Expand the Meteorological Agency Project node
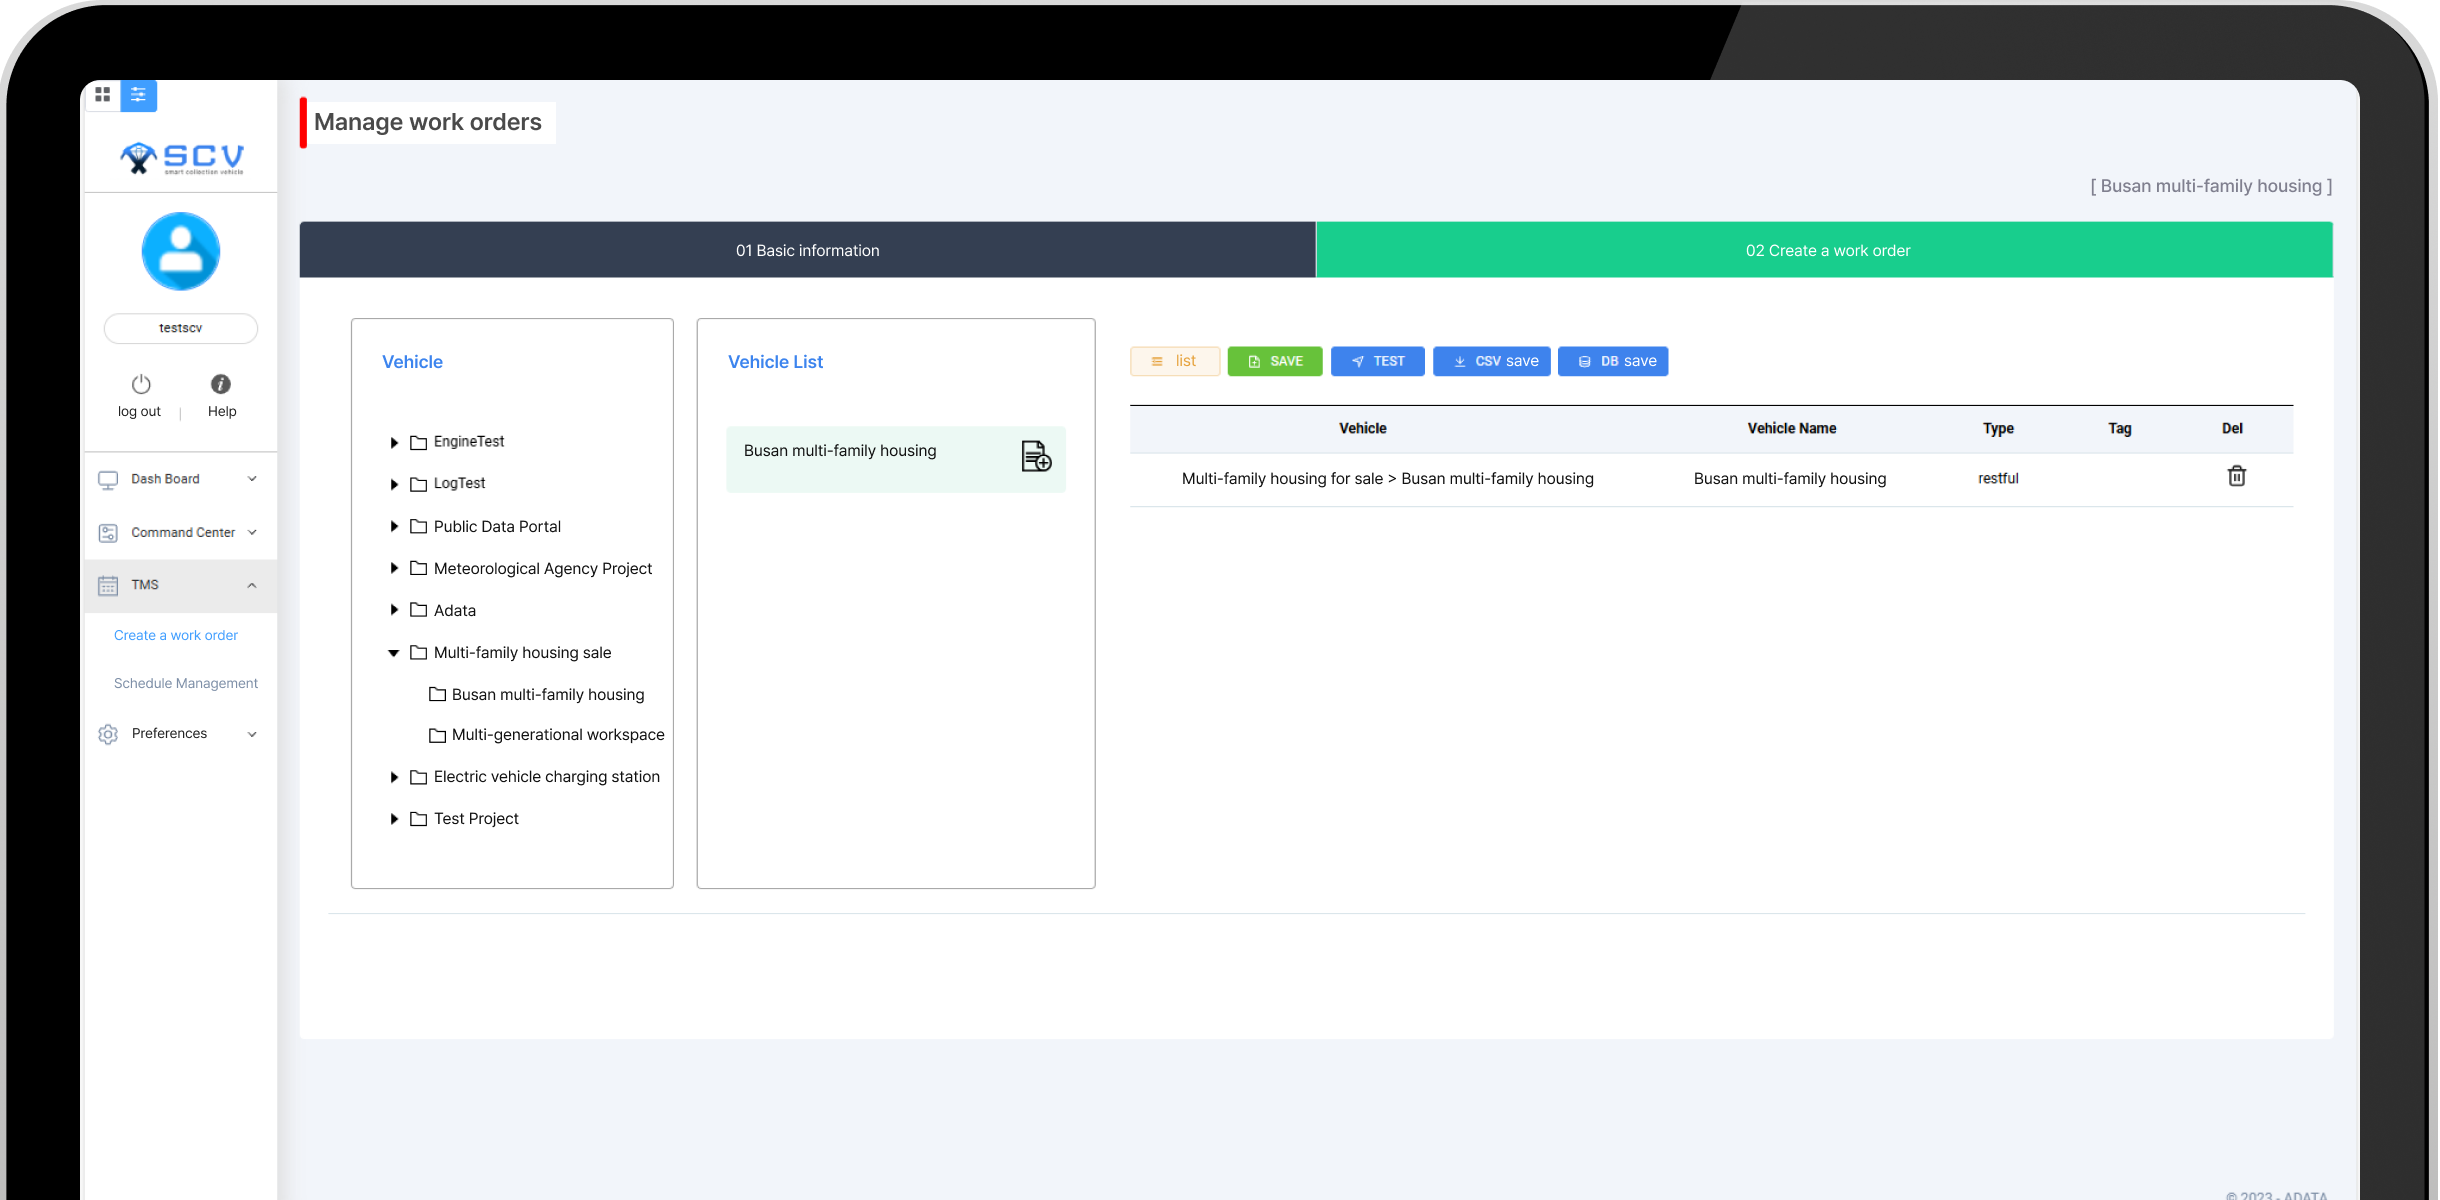 pyautogui.click(x=394, y=568)
